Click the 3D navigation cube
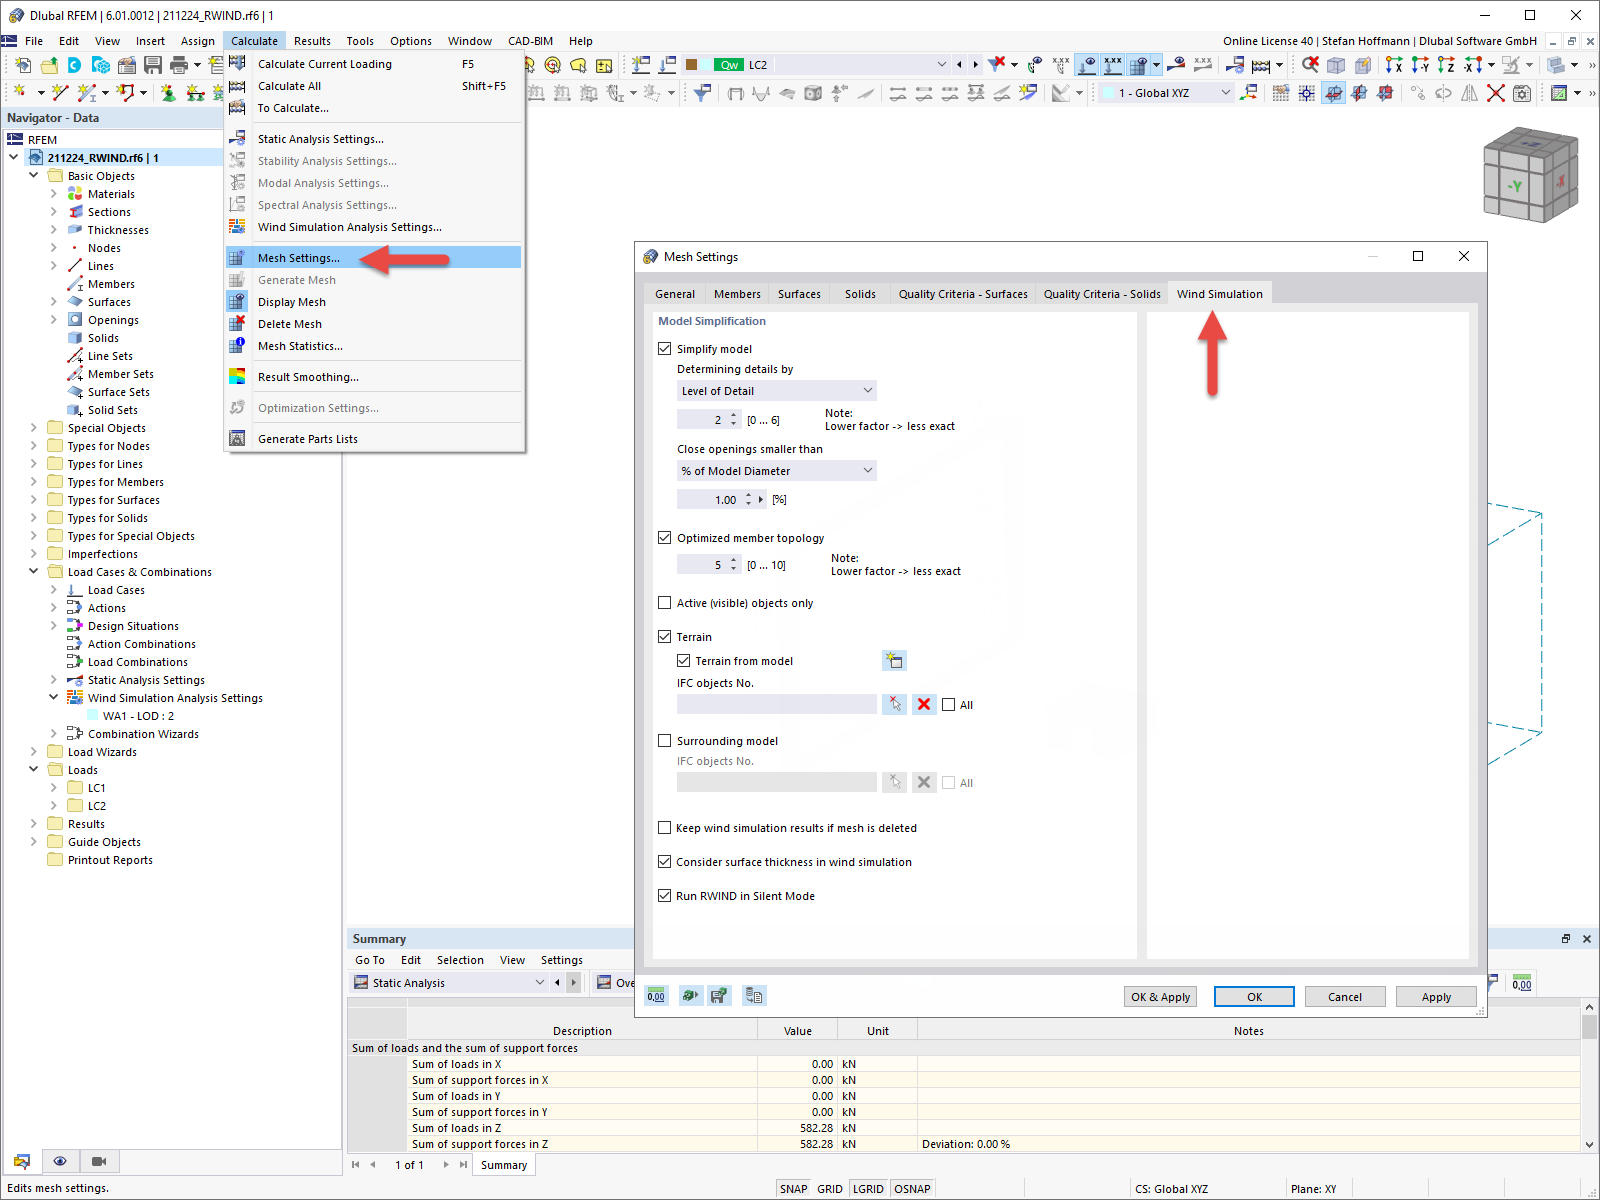1600x1200 pixels. coord(1530,175)
